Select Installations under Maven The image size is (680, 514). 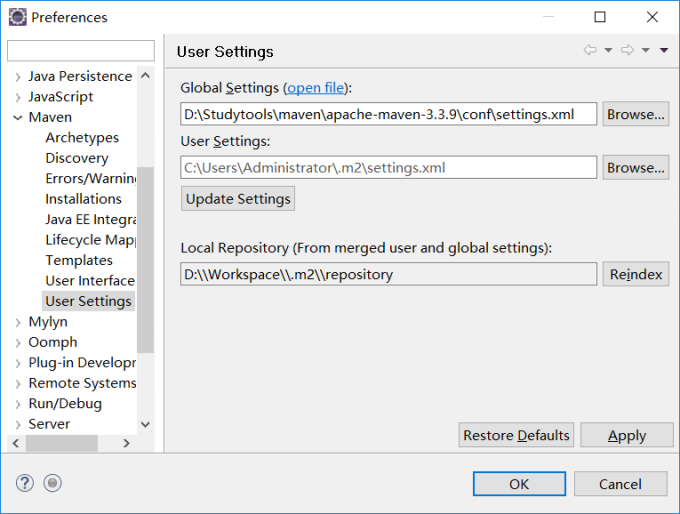point(83,199)
